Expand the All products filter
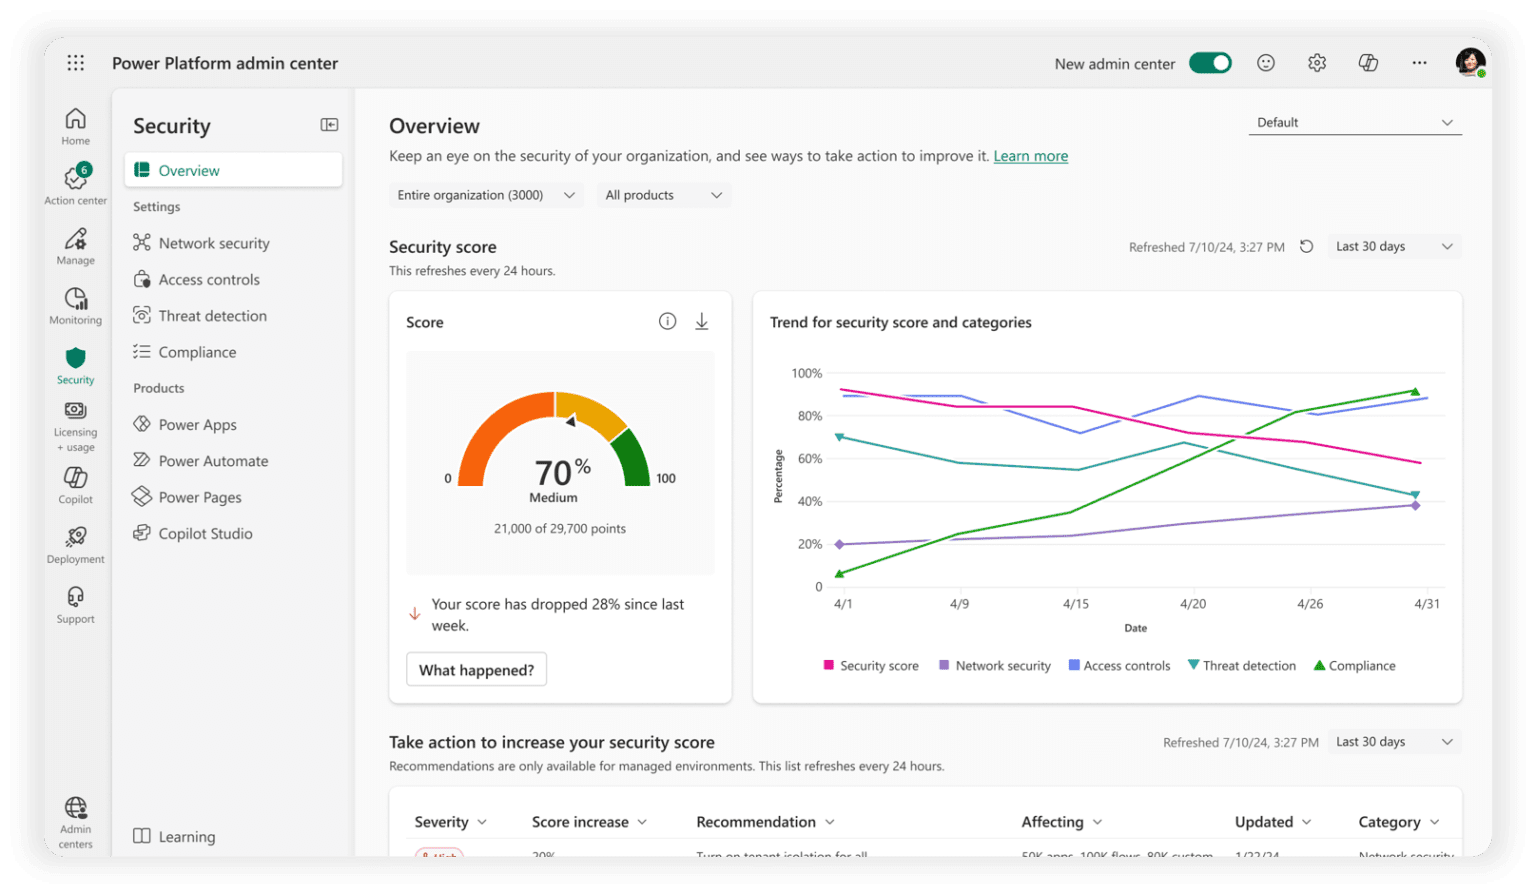The width and height of the screenshot is (1536, 894). [x=662, y=194]
